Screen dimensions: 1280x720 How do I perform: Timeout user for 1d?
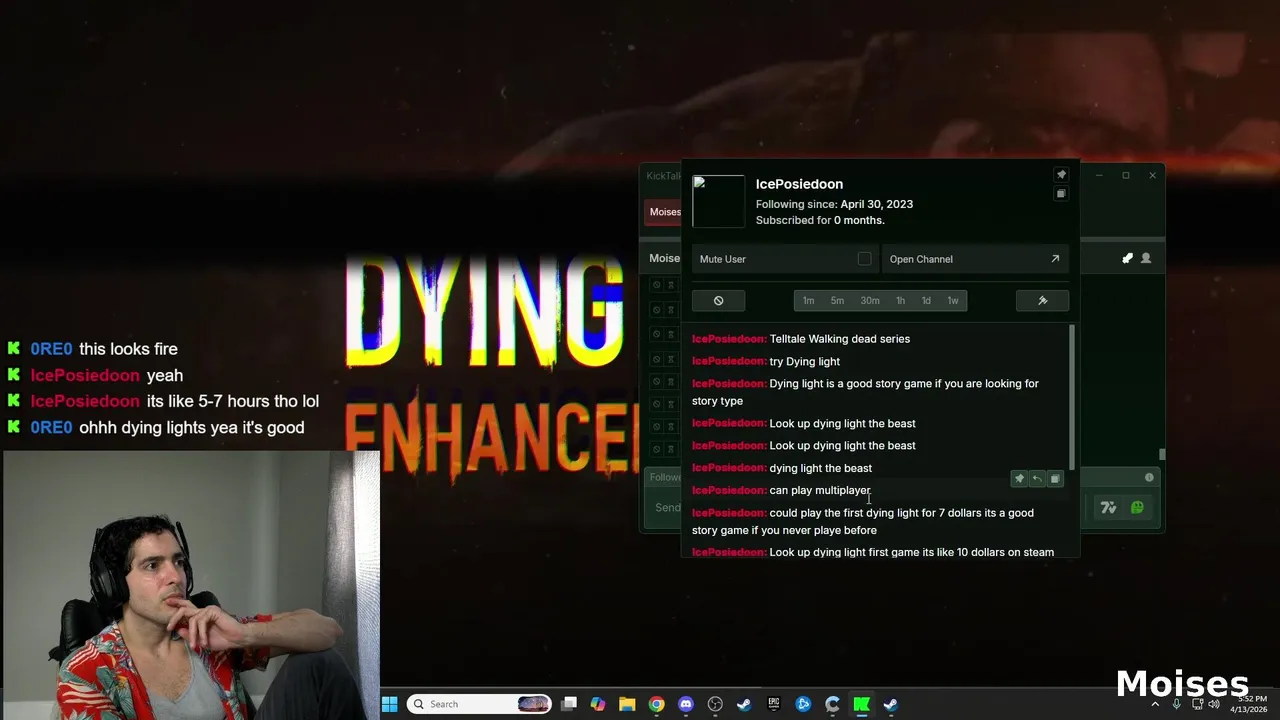[x=926, y=300]
